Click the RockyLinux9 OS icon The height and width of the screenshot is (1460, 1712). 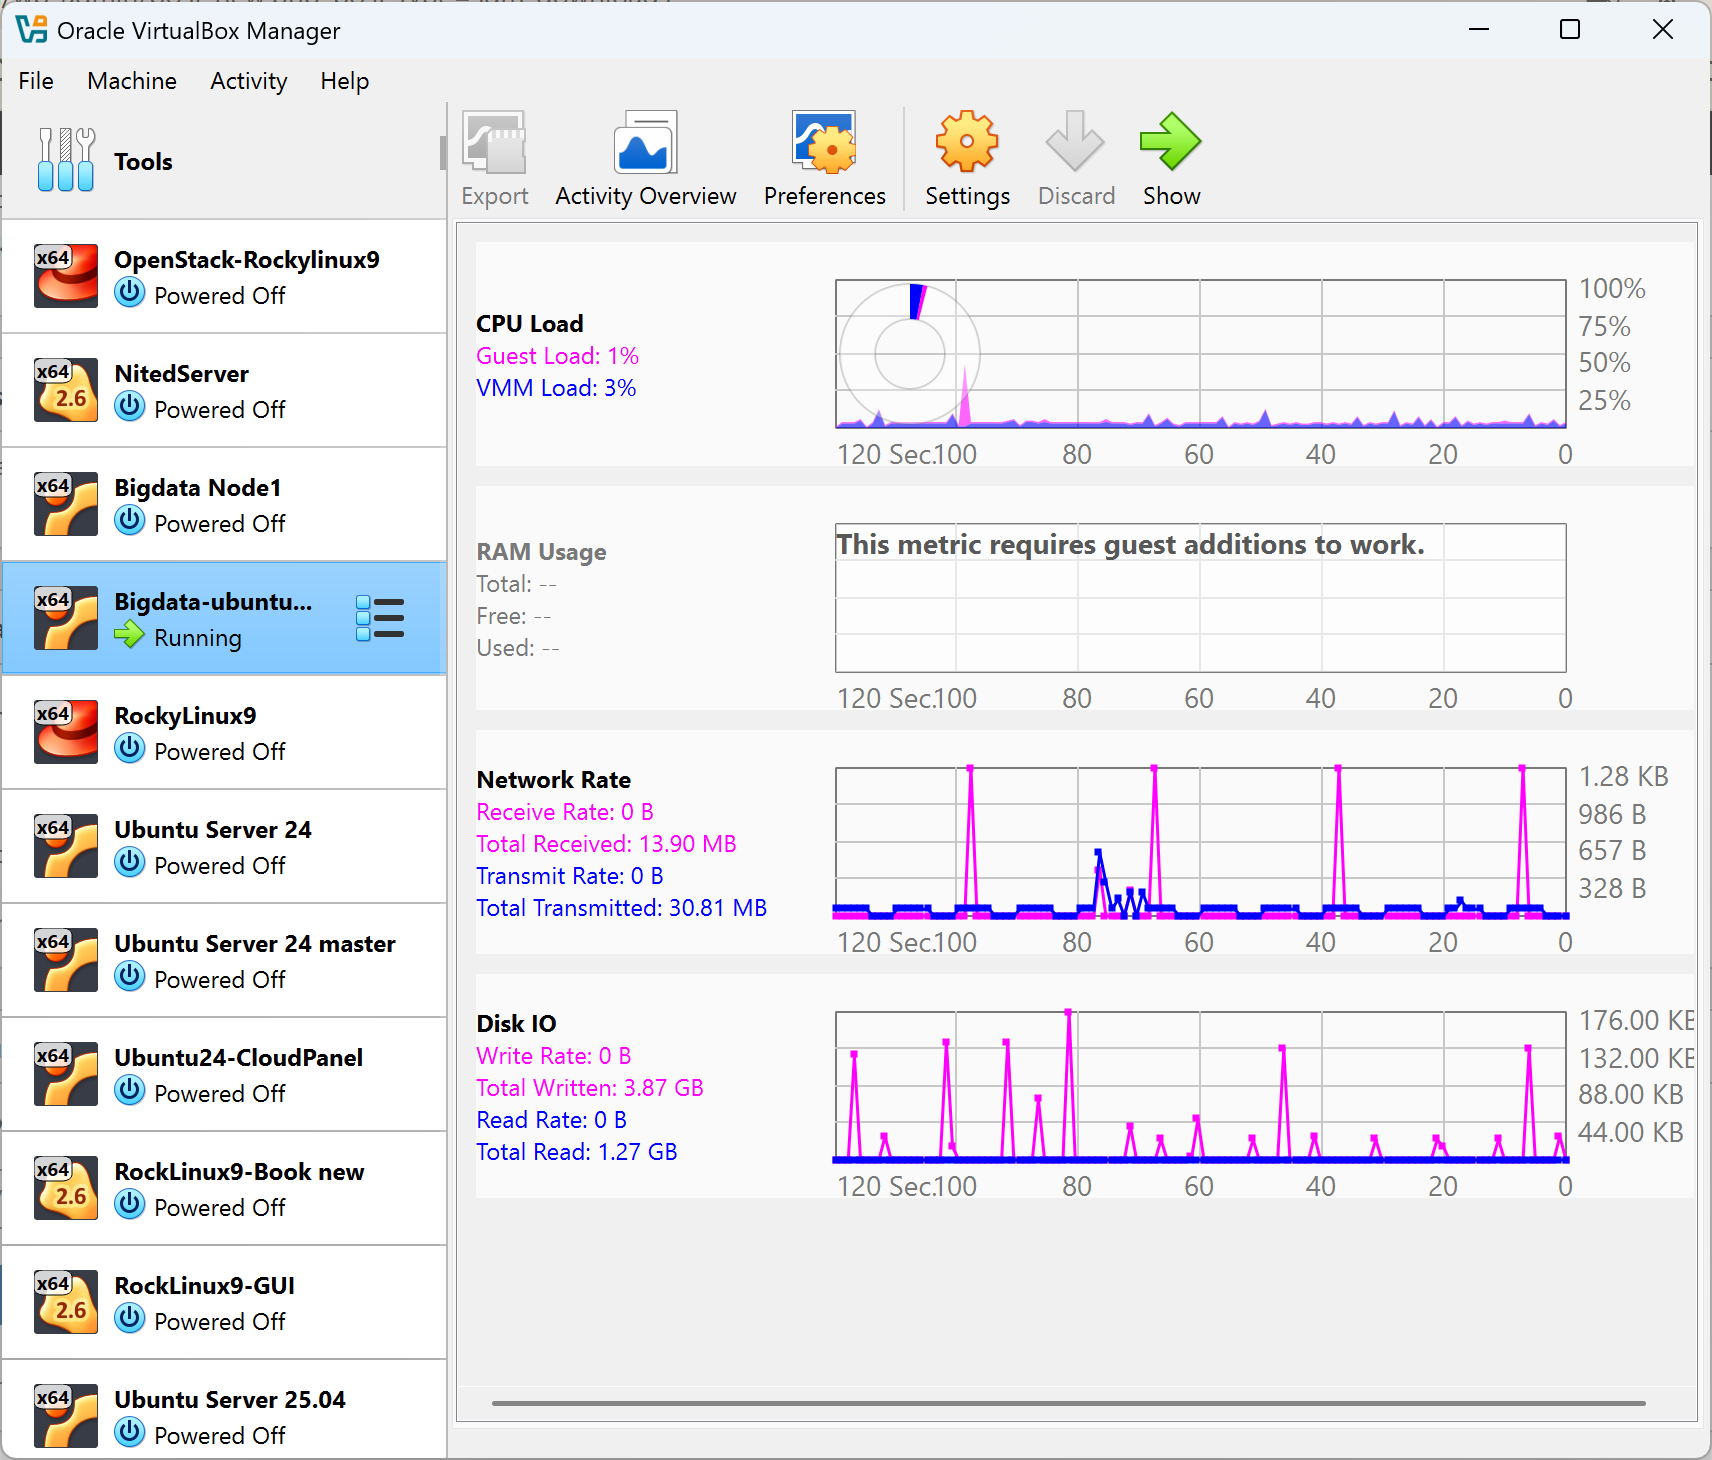click(66, 732)
